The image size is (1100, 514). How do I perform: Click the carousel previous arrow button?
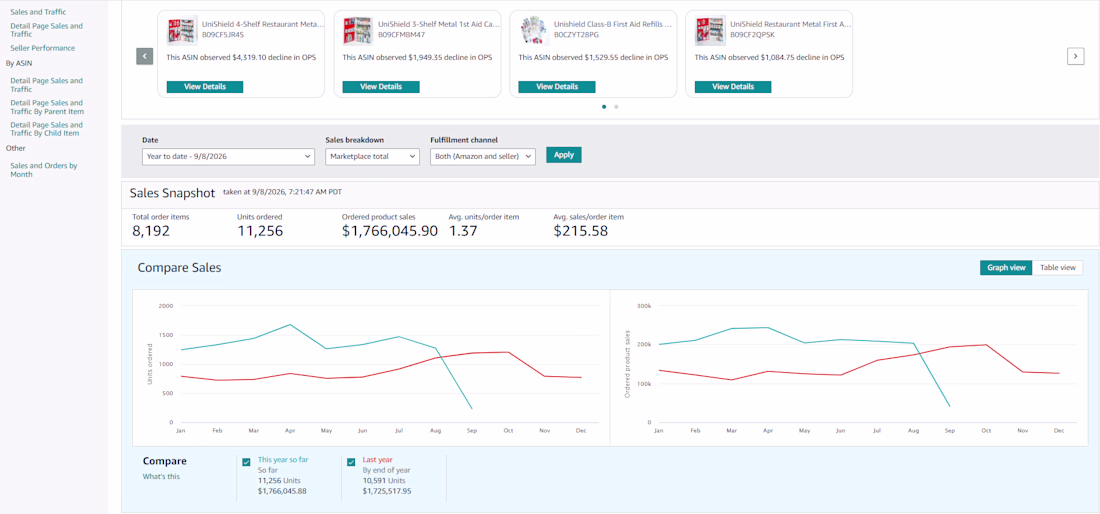click(145, 57)
